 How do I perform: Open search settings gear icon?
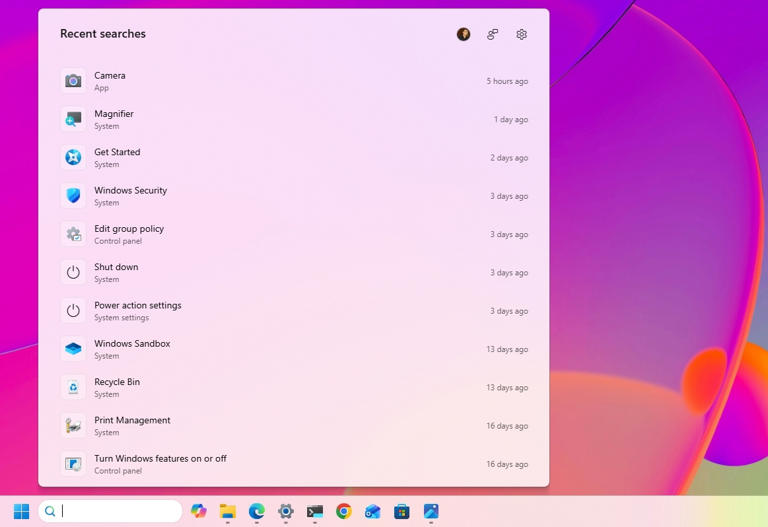pos(522,34)
